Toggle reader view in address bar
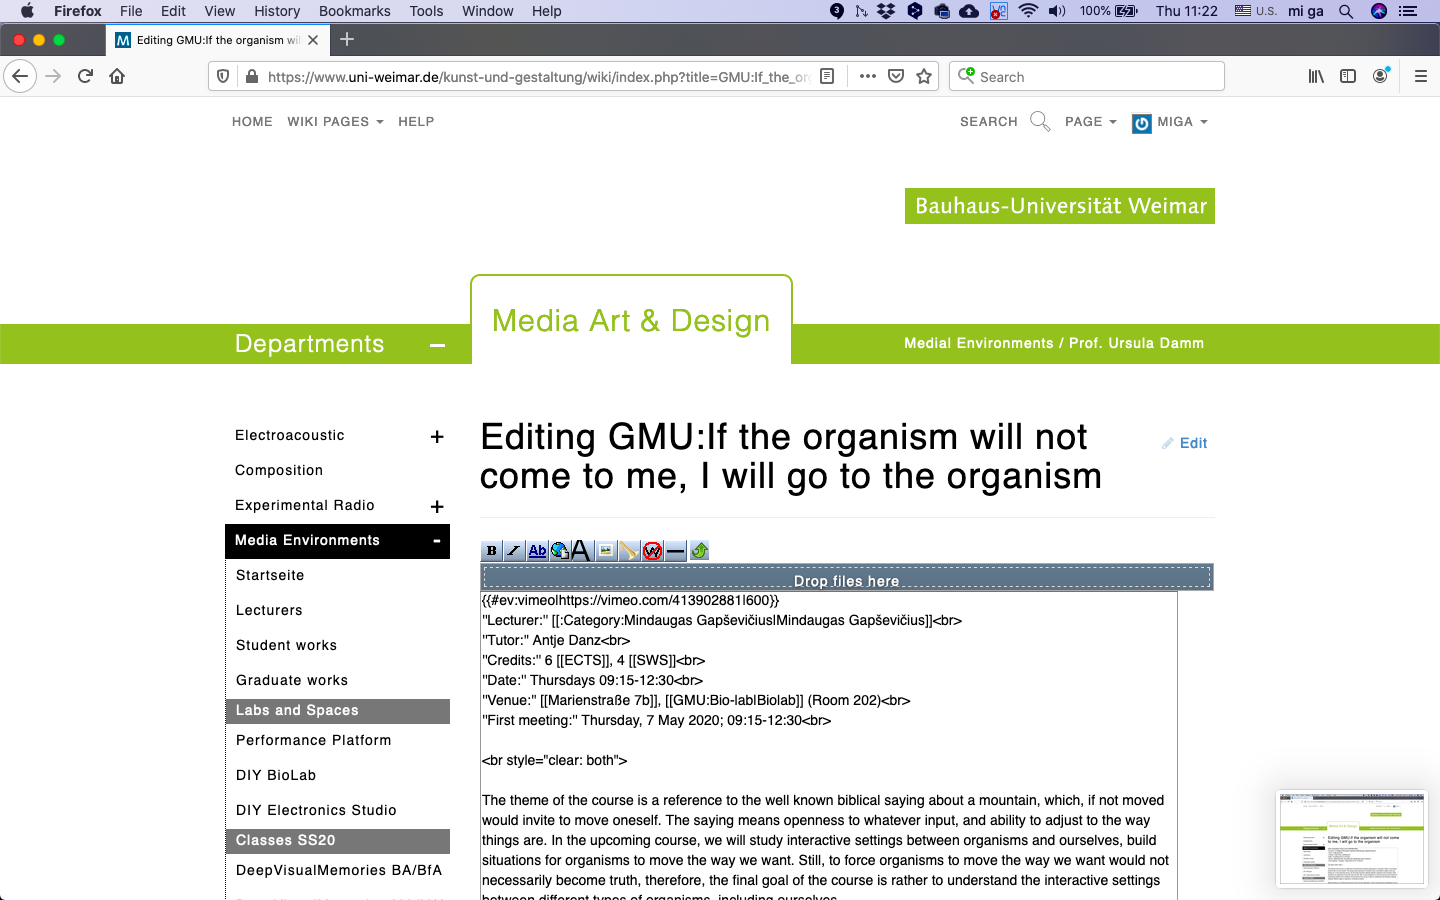1440x900 pixels. 827,76
